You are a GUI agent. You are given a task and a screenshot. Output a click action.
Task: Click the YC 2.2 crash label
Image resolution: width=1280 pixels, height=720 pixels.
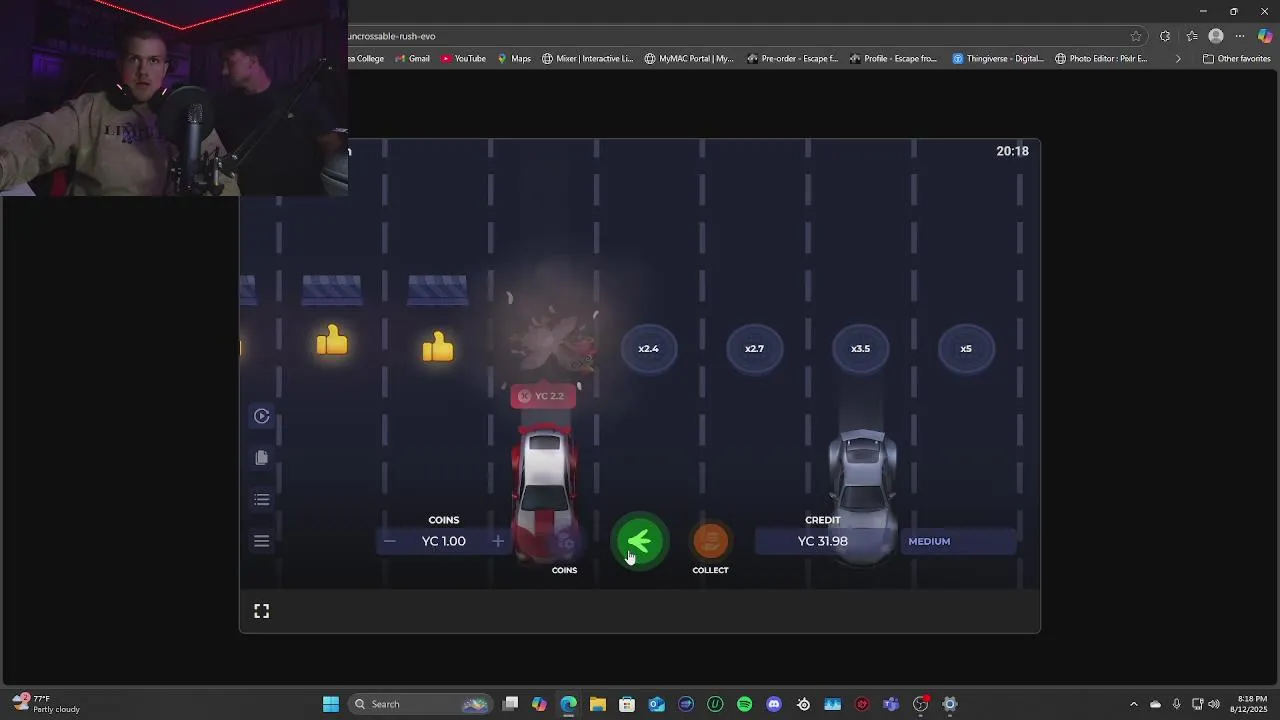click(x=544, y=396)
